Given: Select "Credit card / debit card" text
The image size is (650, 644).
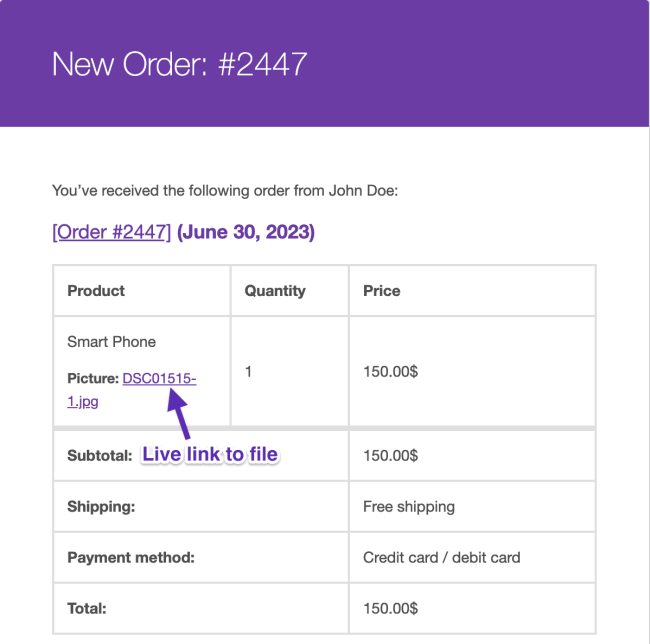Looking at the screenshot, I should 441,557.
